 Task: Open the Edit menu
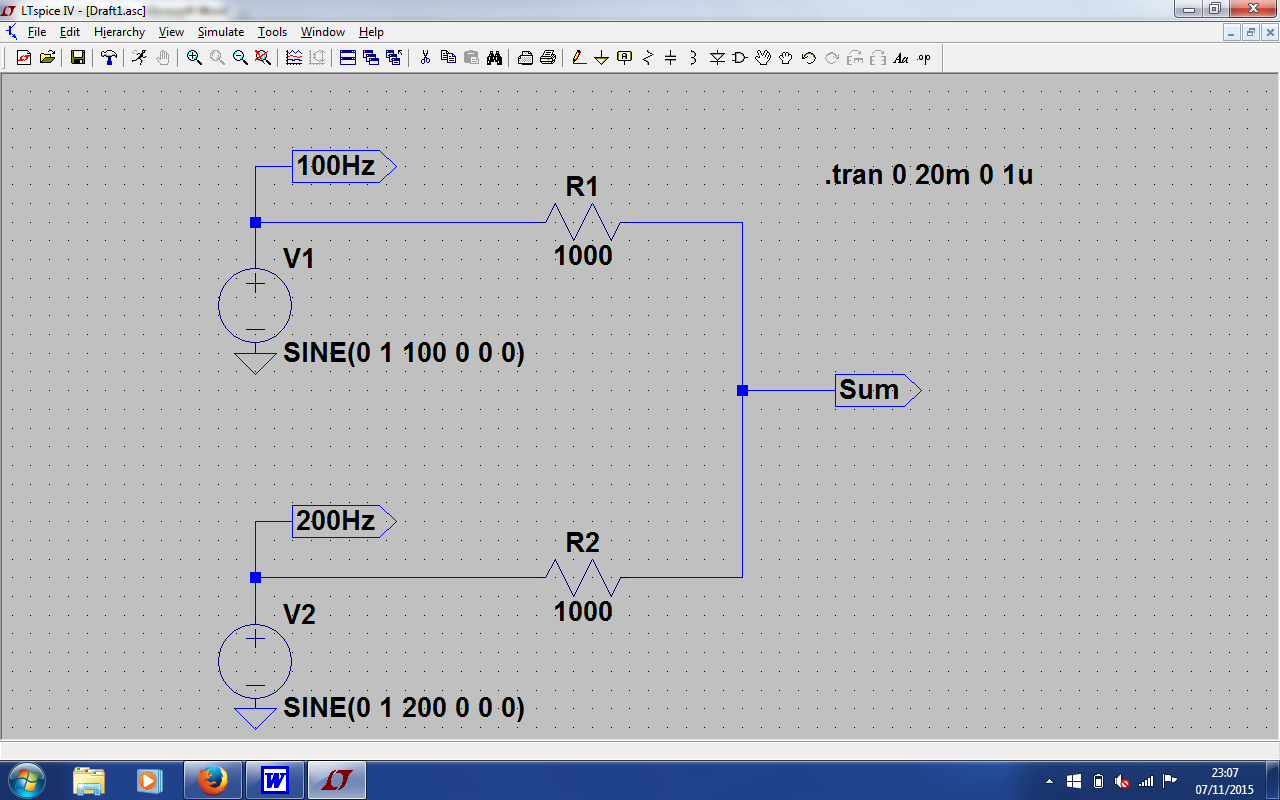(x=69, y=32)
